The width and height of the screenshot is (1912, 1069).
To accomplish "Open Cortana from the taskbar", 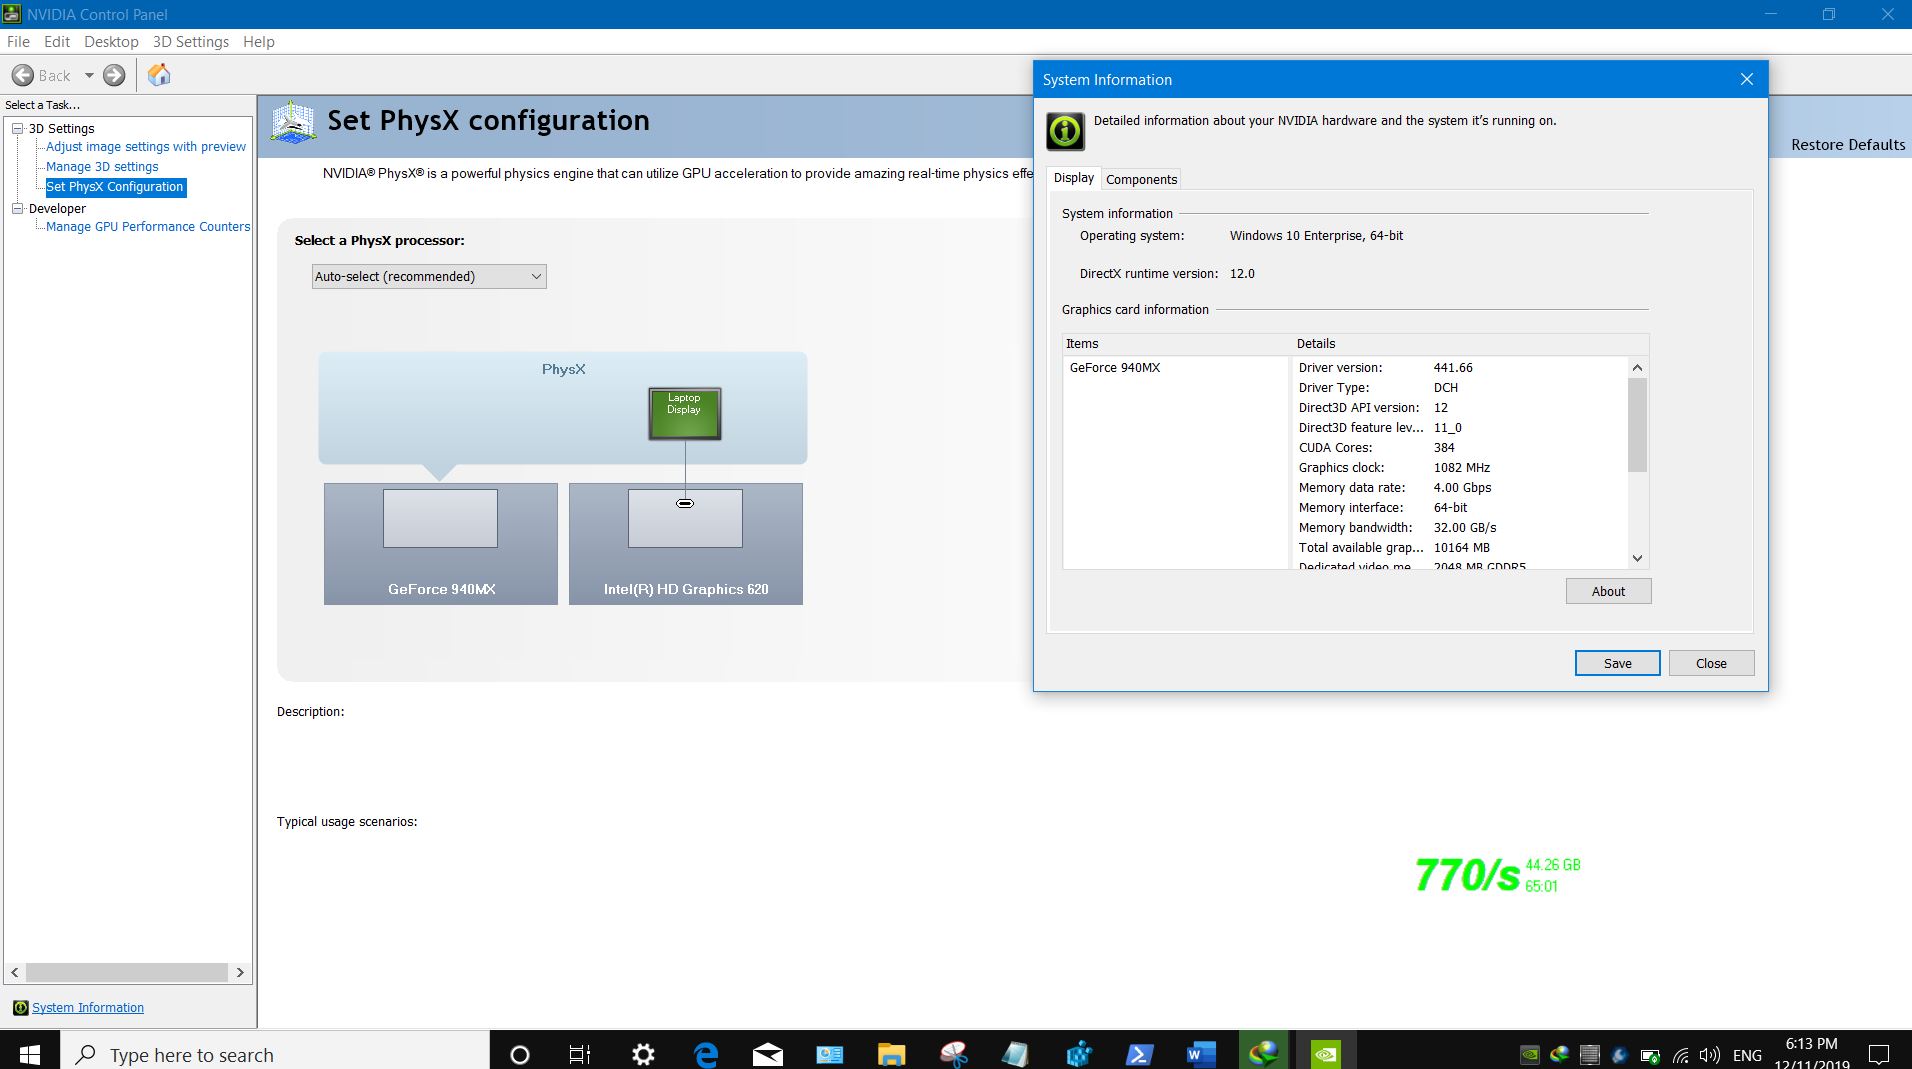I will pos(520,1054).
